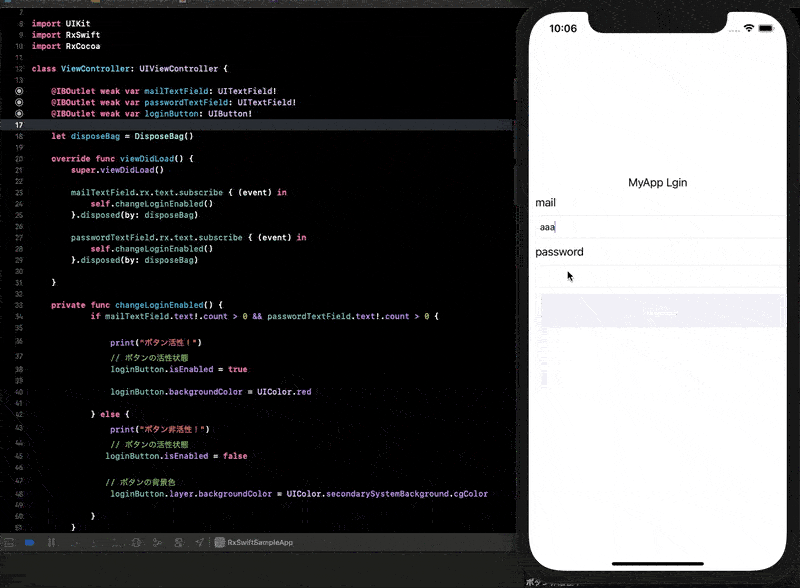
Task: Click the mailTextField.rx.text.subscribe line
Action: [179, 192]
